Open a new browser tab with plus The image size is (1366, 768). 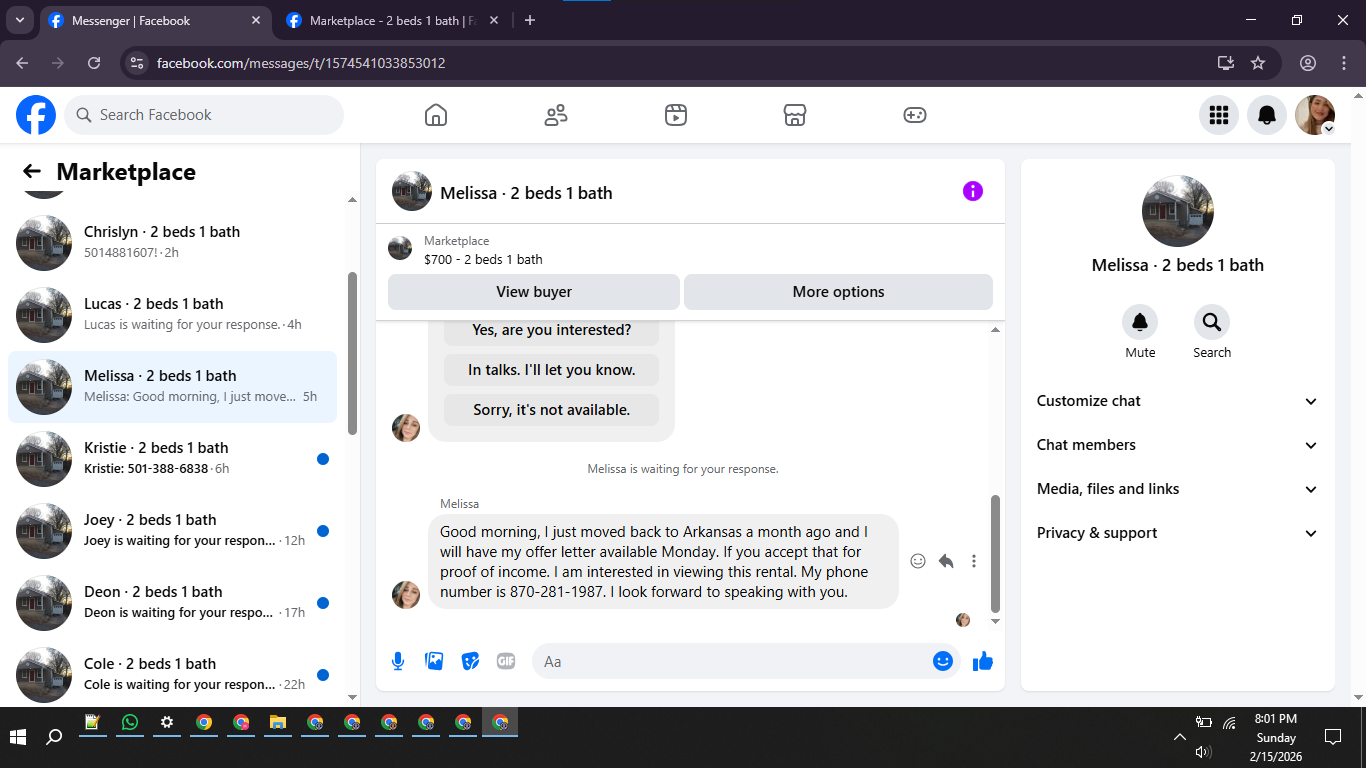click(x=530, y=20)
